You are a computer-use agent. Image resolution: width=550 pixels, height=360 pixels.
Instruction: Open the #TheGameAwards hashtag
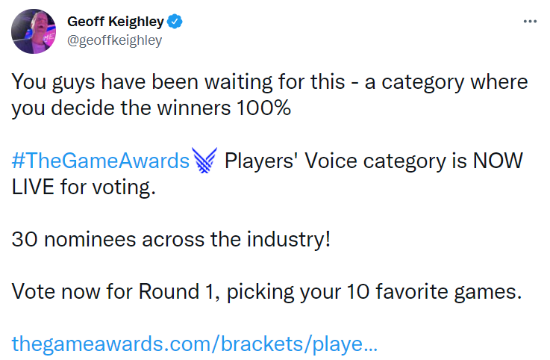click(x=101, y=161)
